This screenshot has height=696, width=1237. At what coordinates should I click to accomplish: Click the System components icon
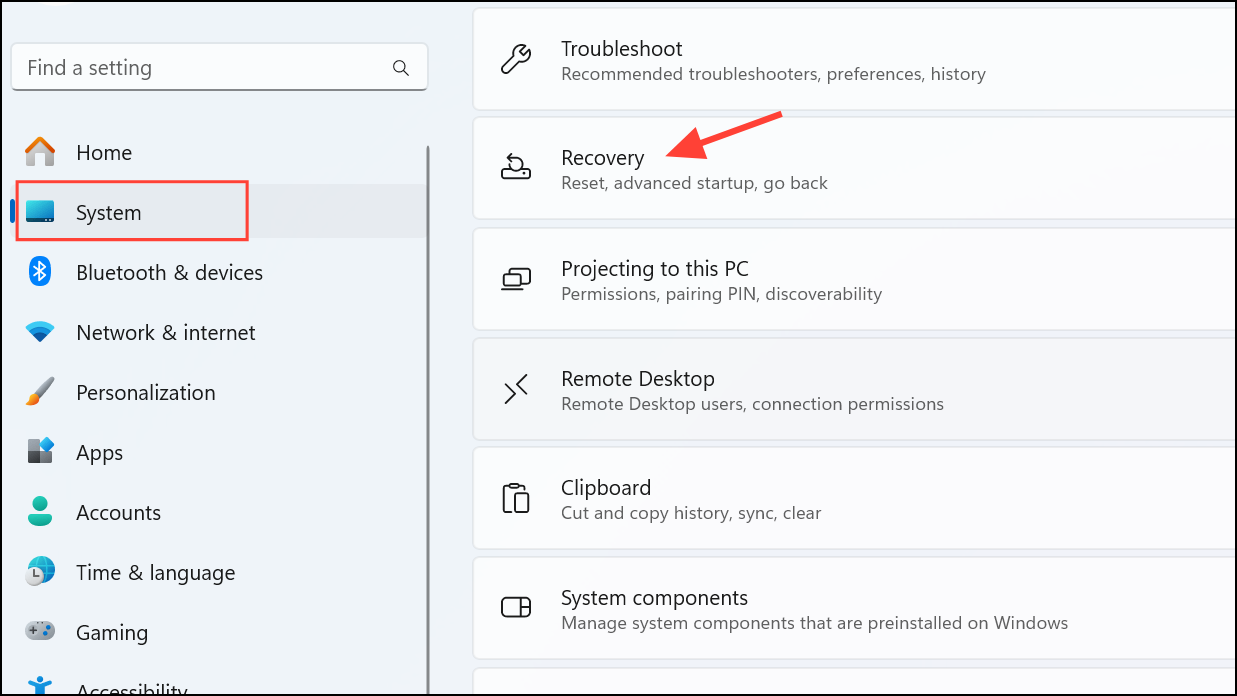click(514, 607)
